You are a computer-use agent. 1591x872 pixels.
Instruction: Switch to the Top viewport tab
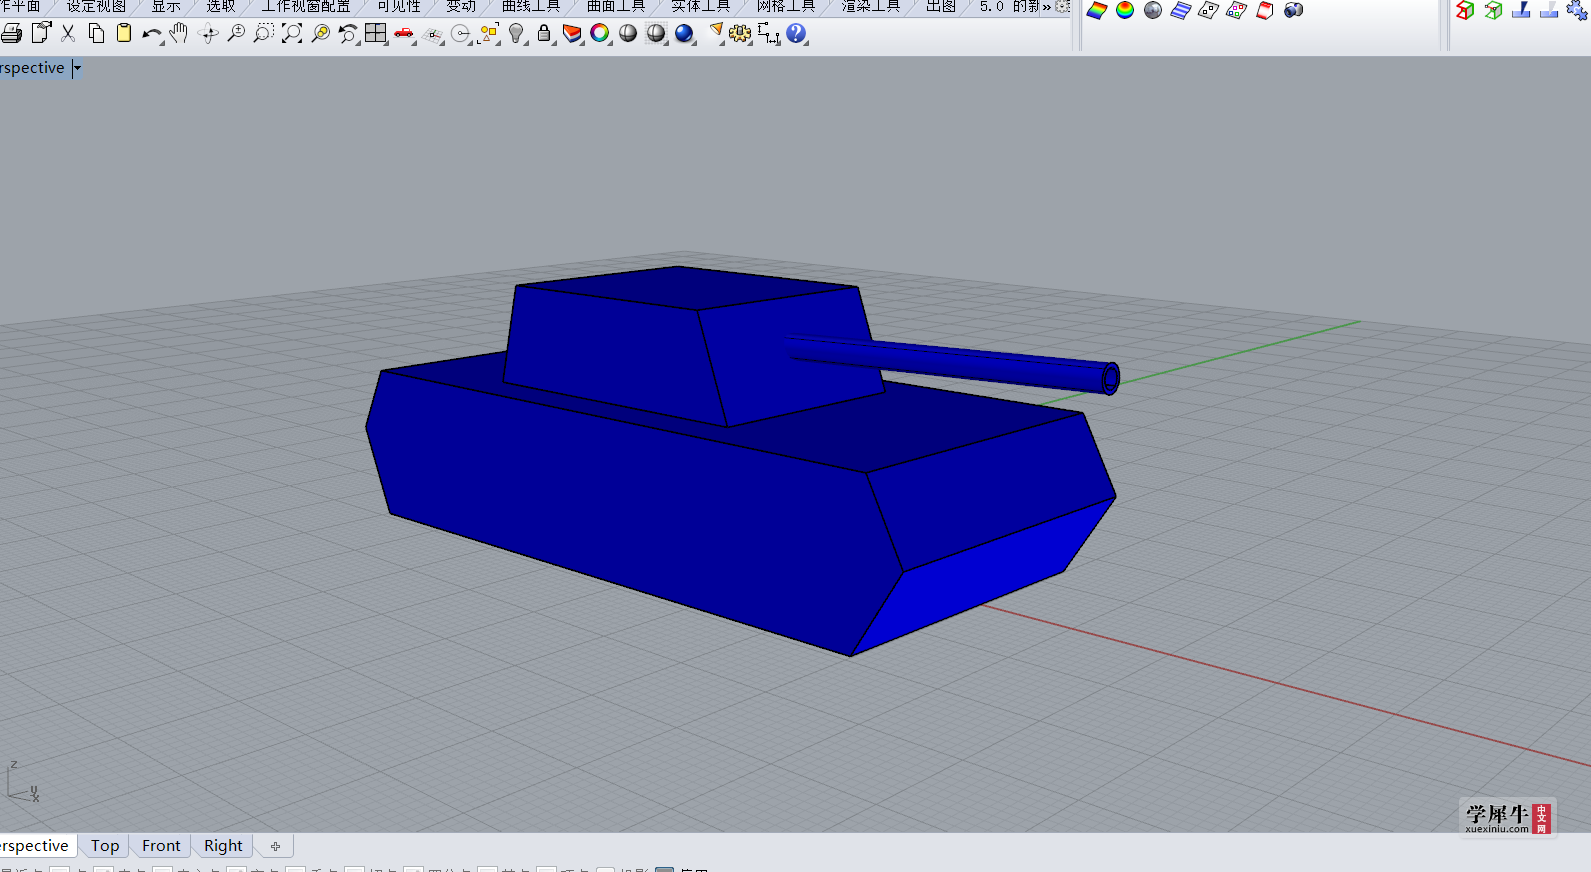click(105, 846)
